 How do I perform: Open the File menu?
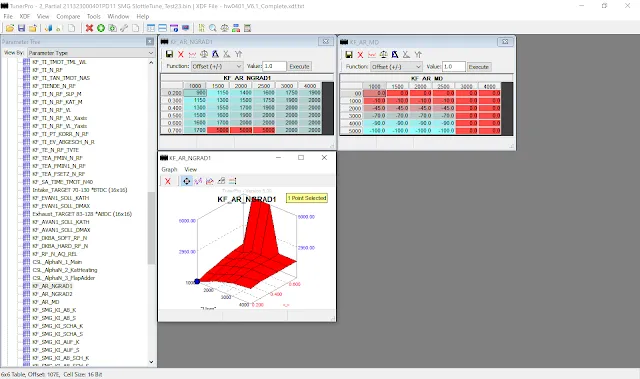point(8,16)
